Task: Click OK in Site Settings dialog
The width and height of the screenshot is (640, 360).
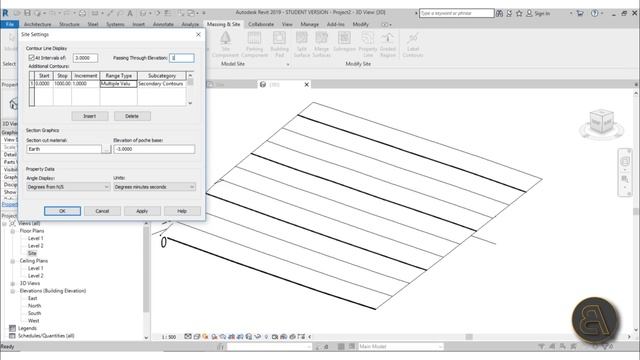Action: pos(62,211)
